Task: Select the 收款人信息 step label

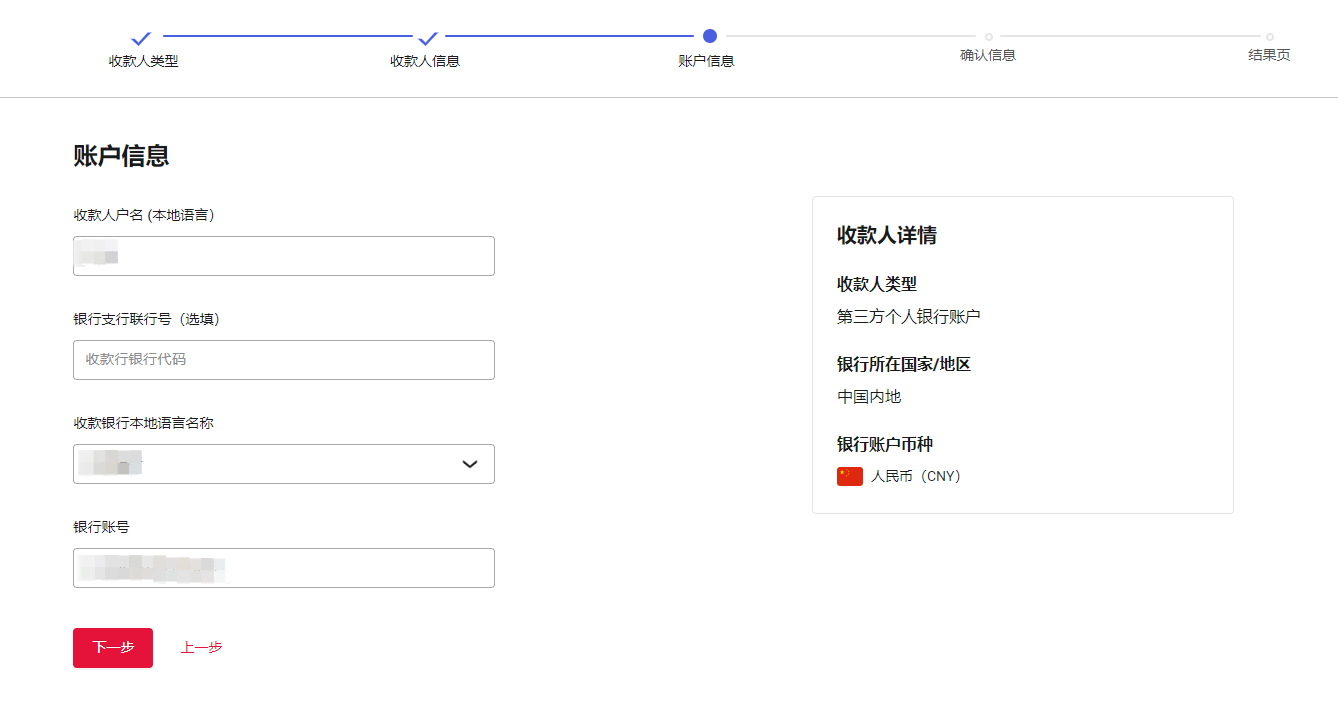Action: [x=425, y=61]
